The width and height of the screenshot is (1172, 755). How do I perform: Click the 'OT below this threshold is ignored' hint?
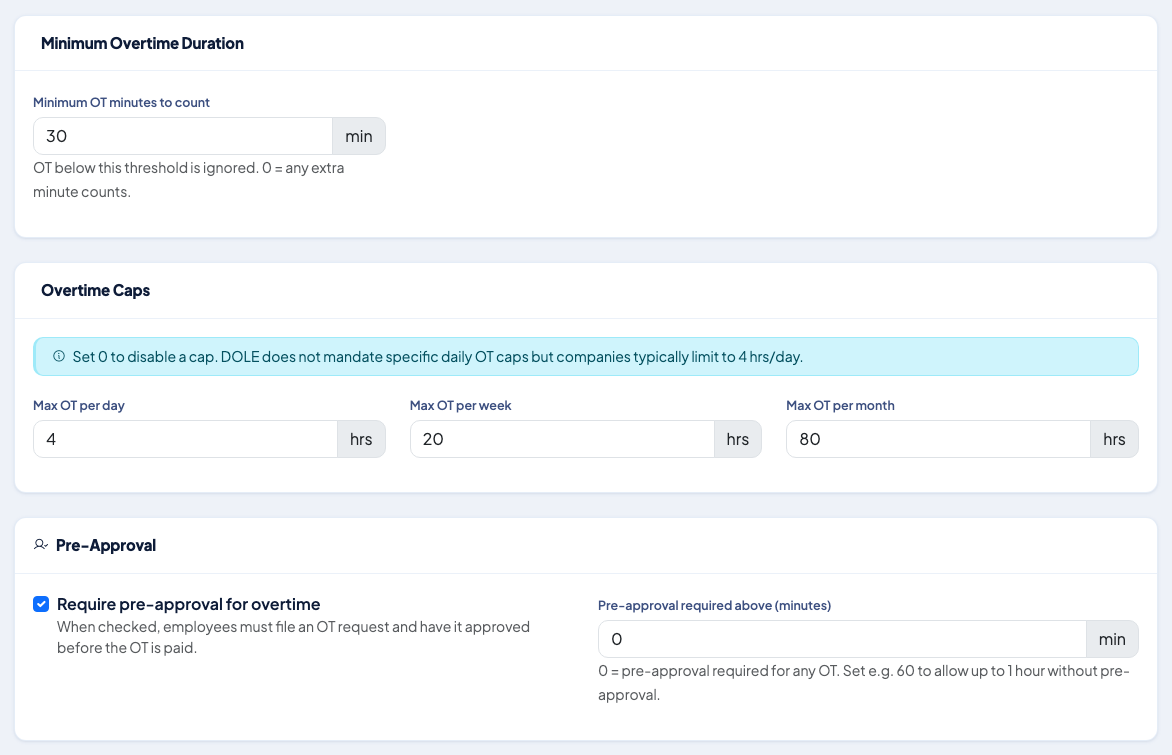coord(188,179)
